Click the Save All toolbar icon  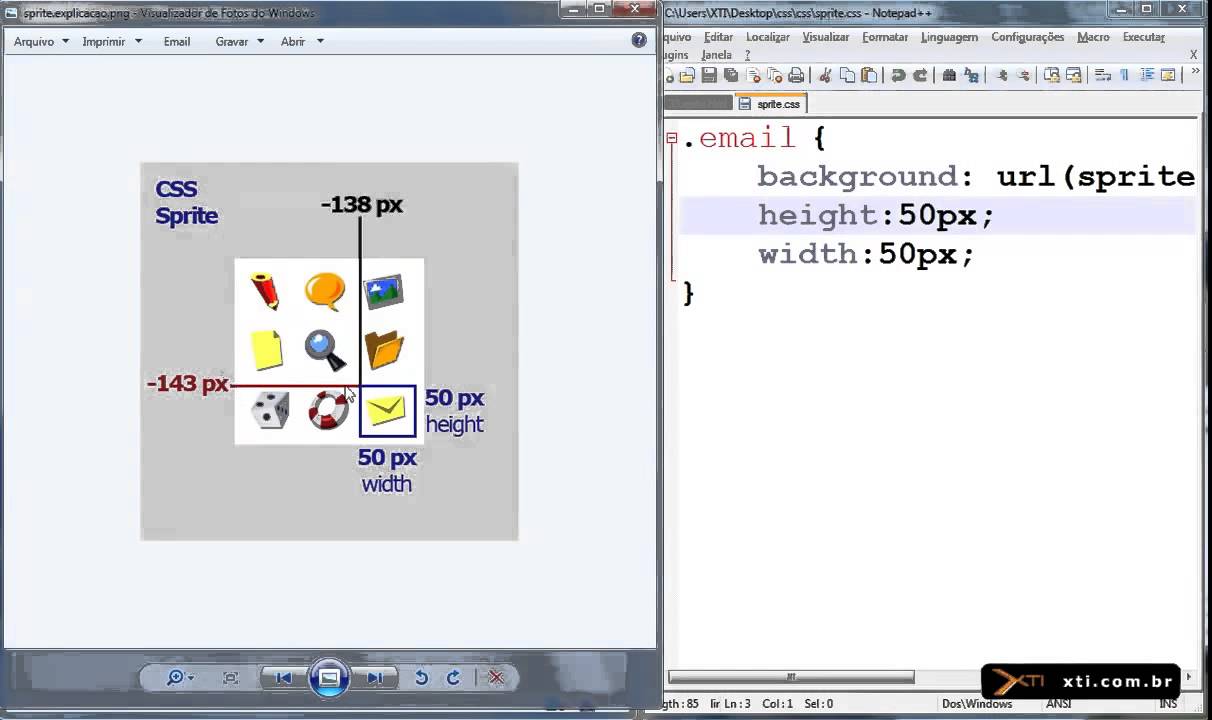[731, 75]
